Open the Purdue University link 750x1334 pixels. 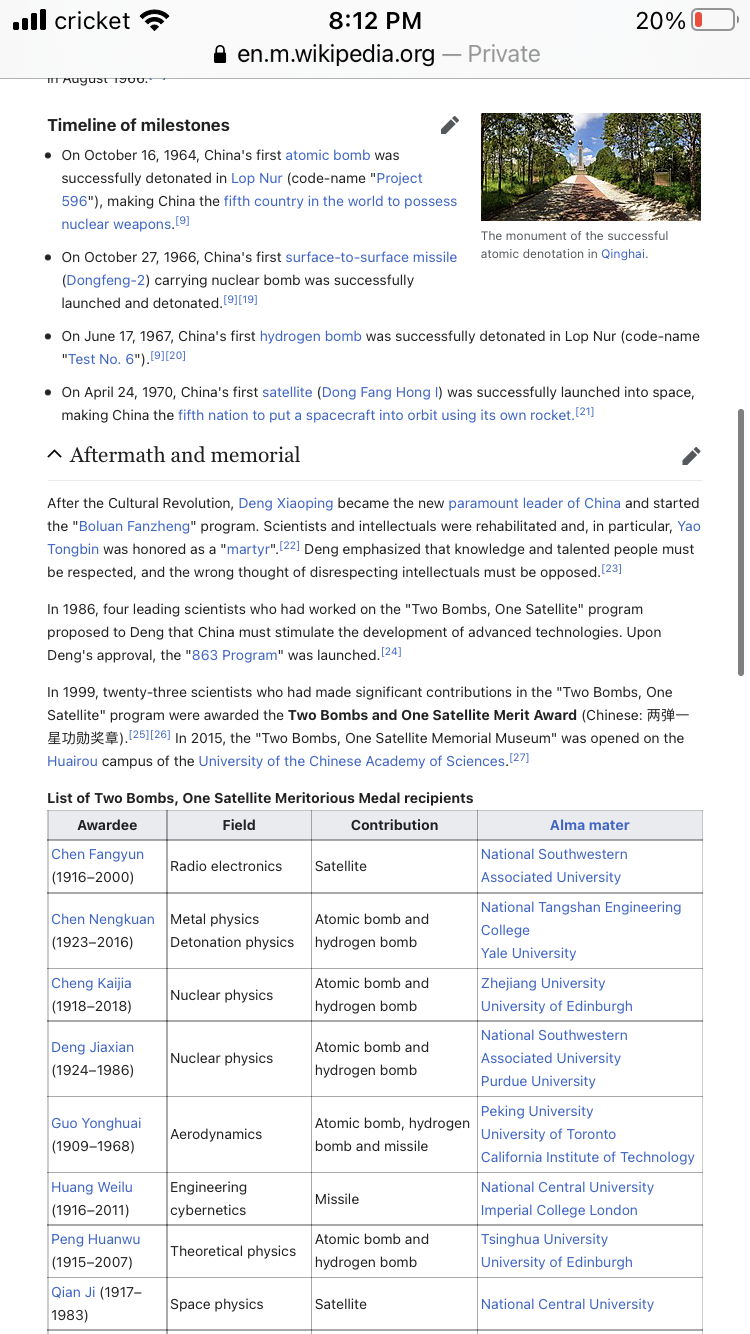point(538,1081)
